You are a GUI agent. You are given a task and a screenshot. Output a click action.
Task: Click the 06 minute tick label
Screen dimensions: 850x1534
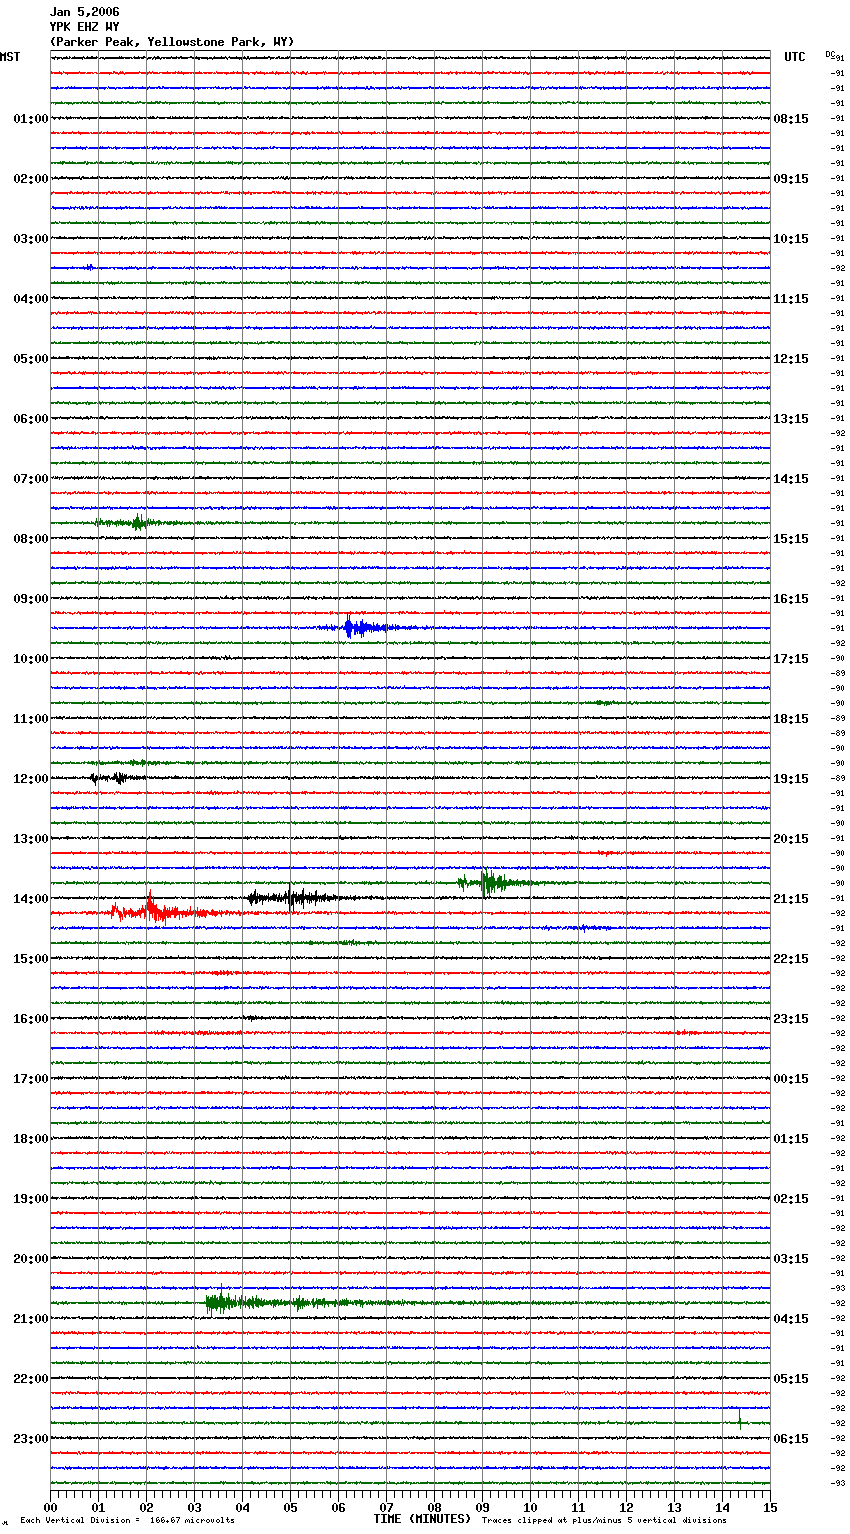coord(338,1507)
